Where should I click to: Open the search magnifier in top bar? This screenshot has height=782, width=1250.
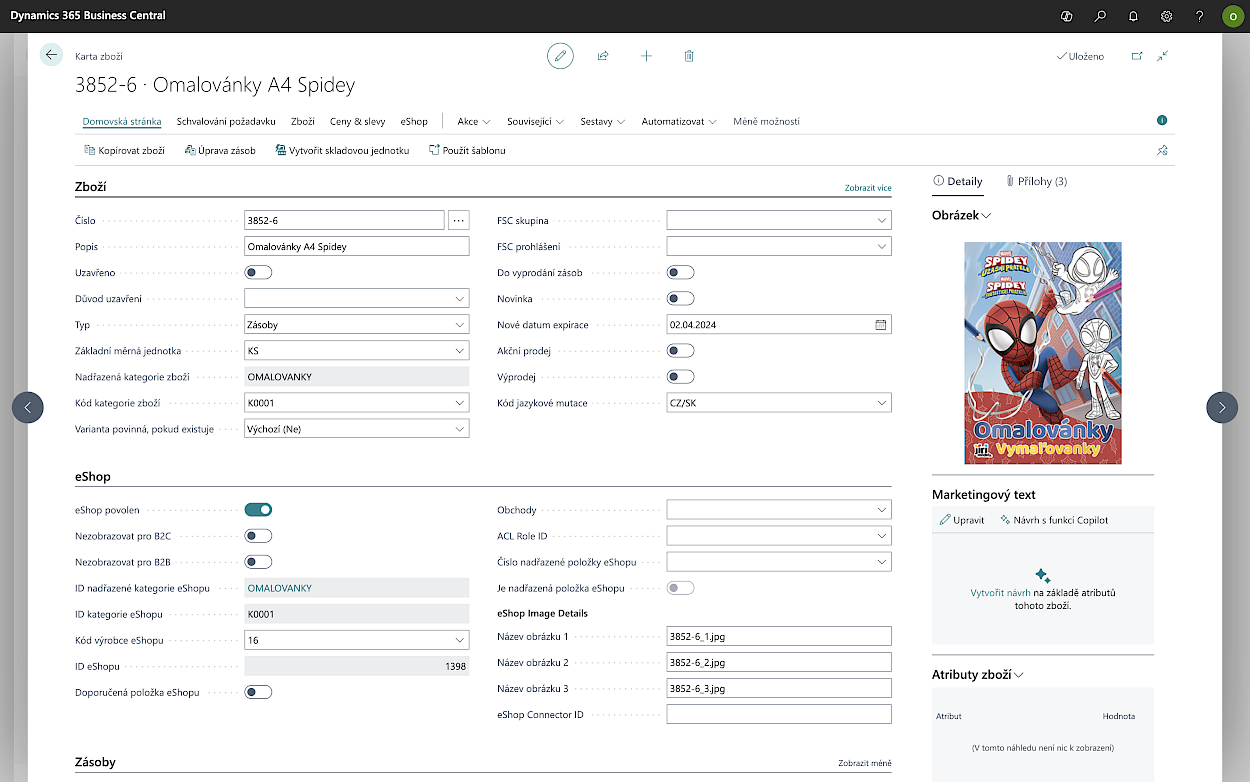[x=1100, y=16]
